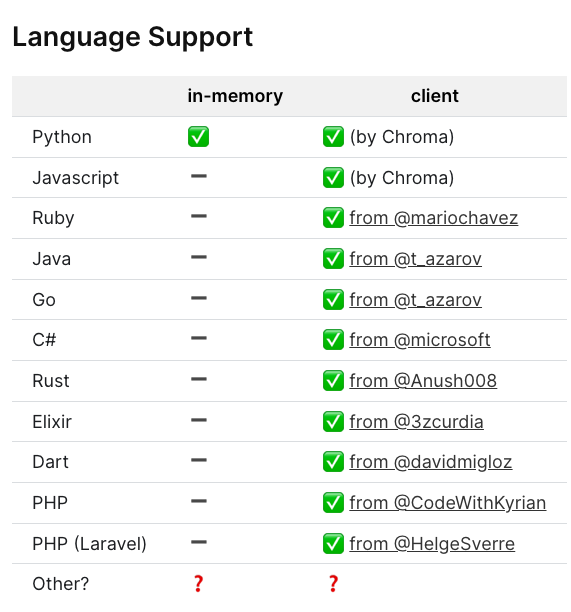The height and width of the screenshot is (612, 571).
Task: Open the from @mariochavez Ruby client link
Action: tap(433, 218)
